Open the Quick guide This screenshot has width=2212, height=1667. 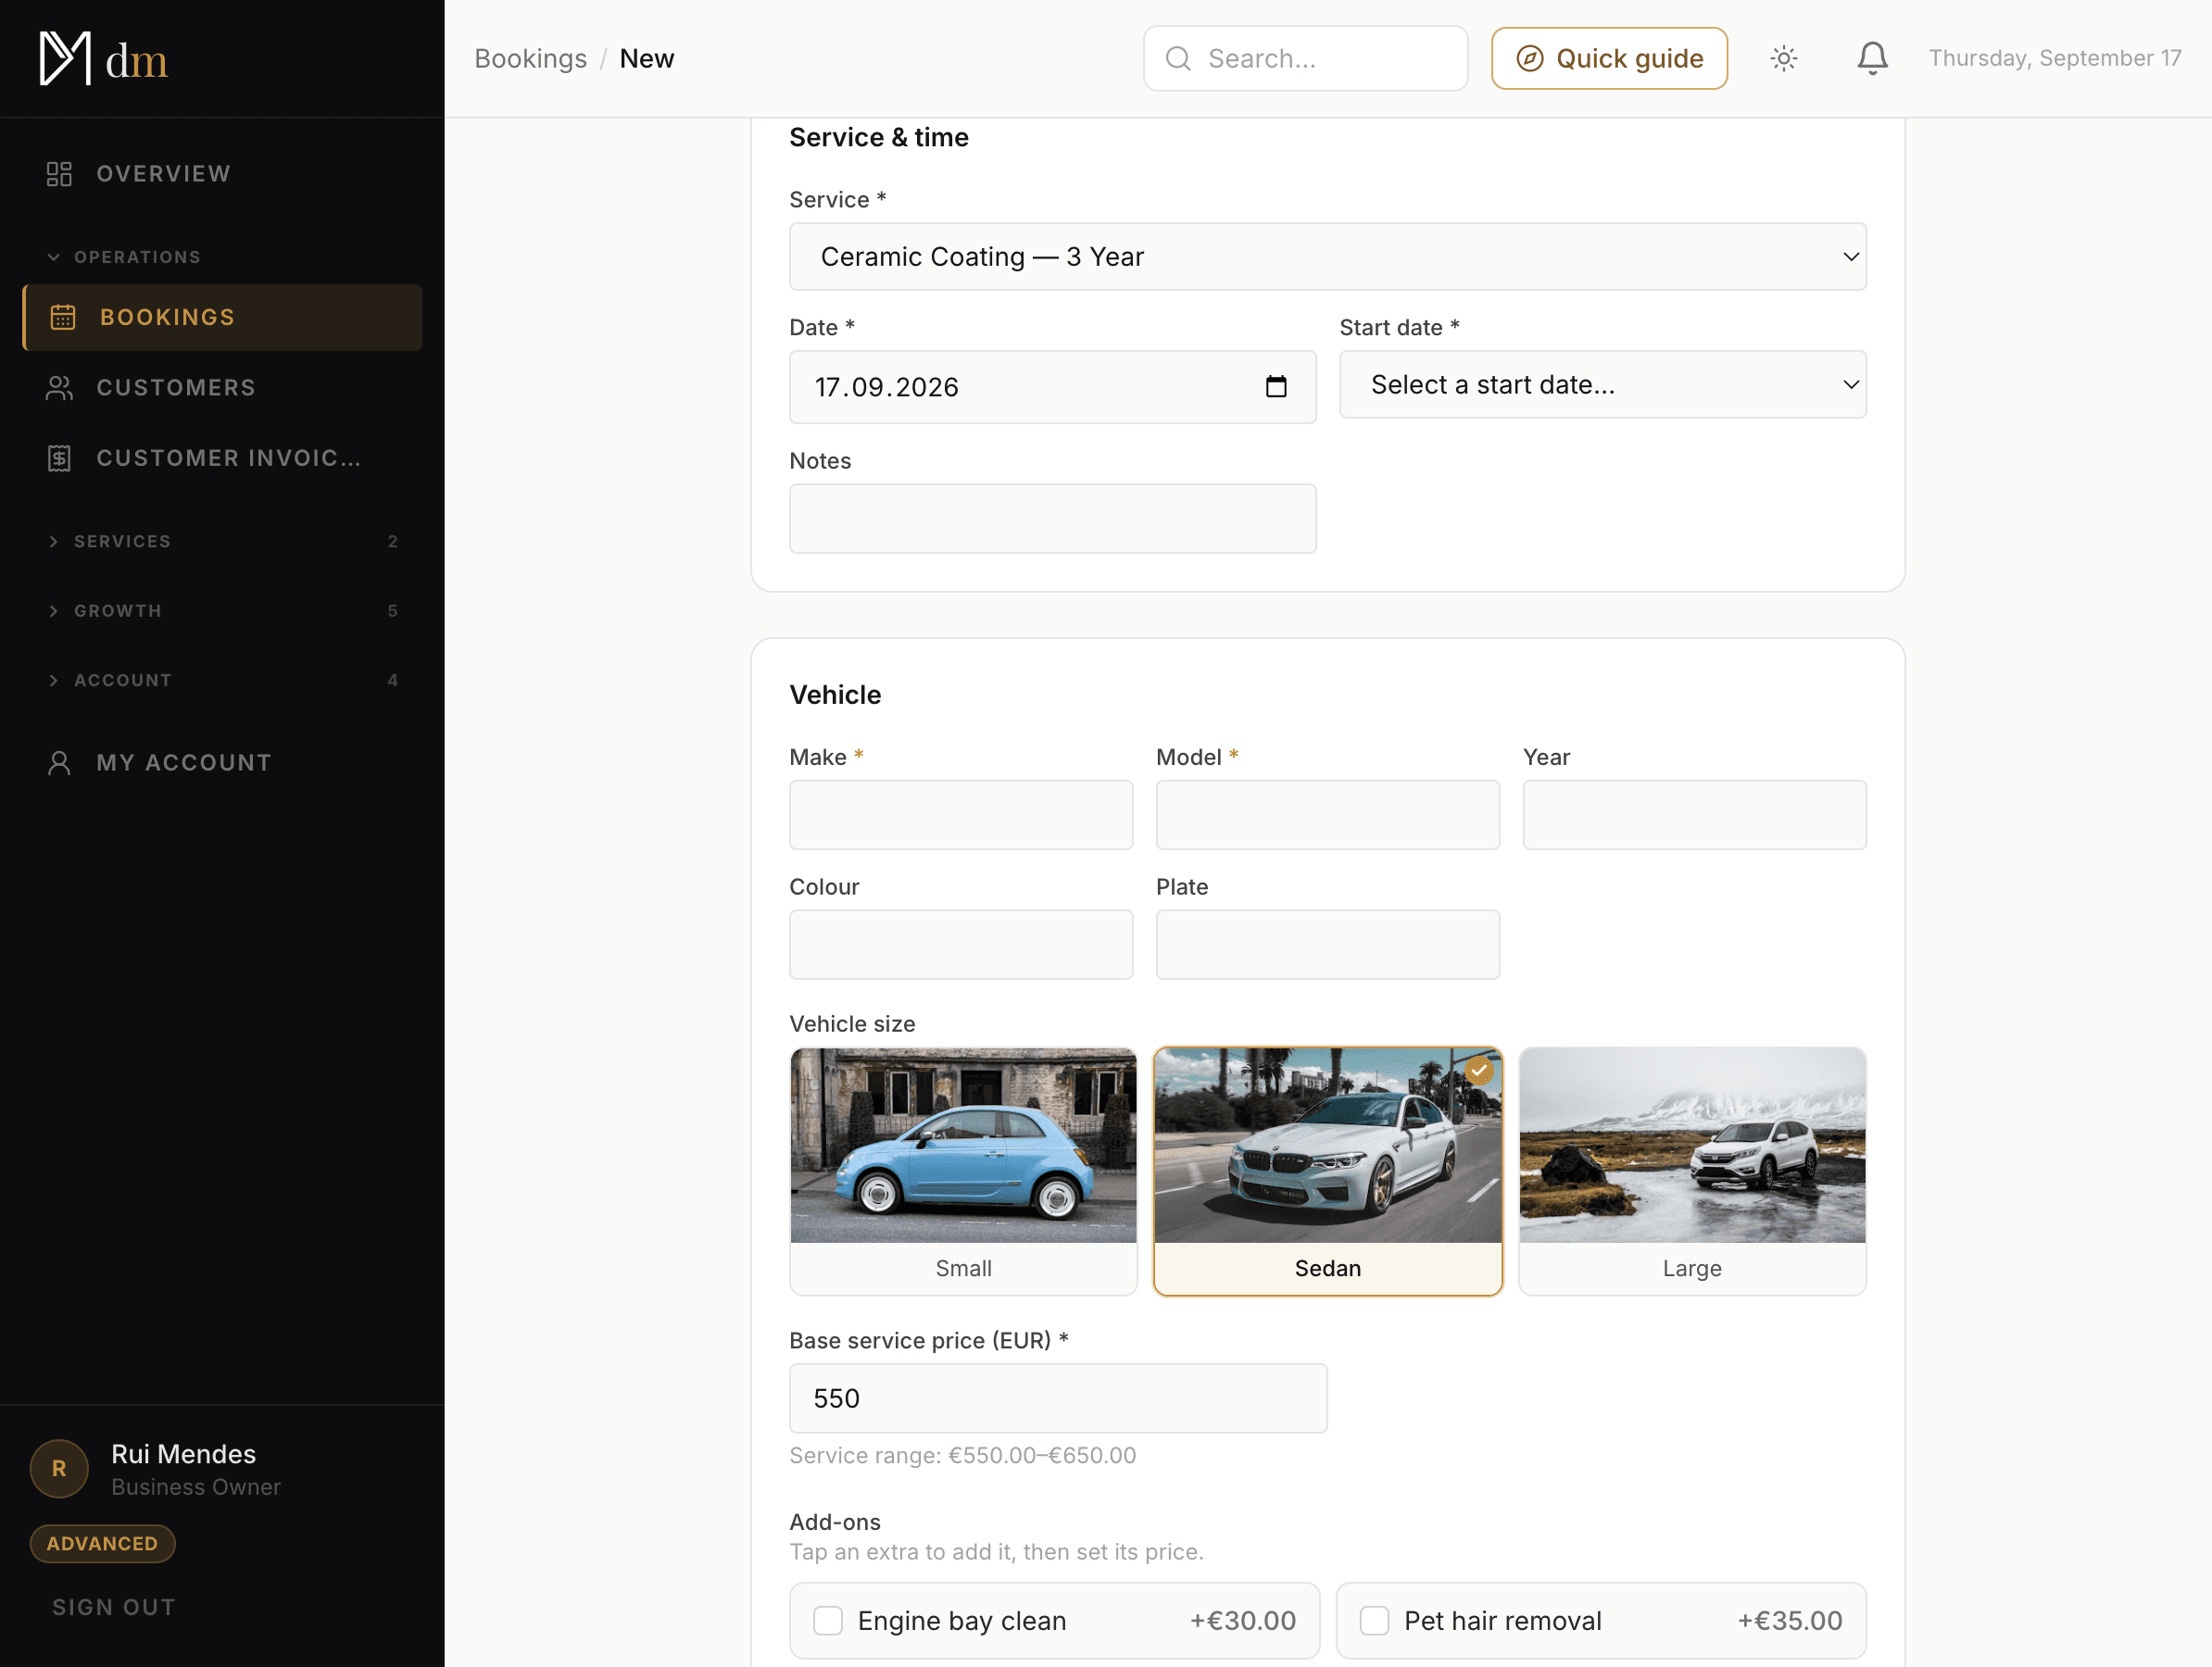pyautogui.click(x=1609, y=58)
